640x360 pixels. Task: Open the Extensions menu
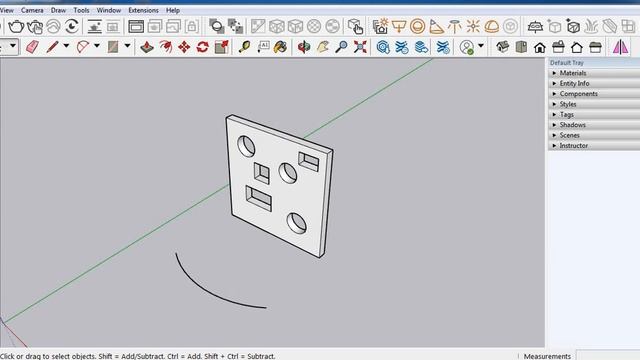click(143, 10)
